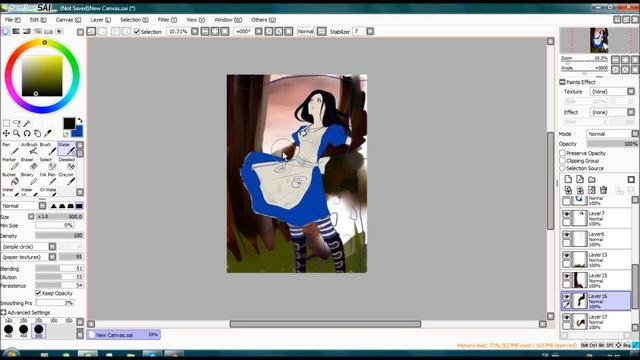Choose the Brush tool
This screenshot has width=640, height=360.
click(x=48, y=149)
